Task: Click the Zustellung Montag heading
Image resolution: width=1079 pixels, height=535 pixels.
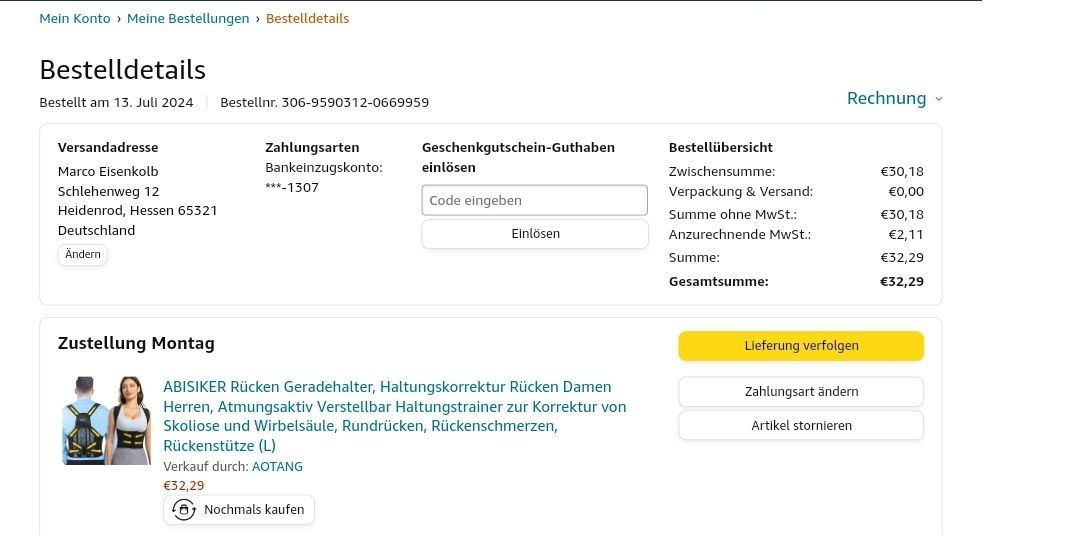Action: [136, 343]
